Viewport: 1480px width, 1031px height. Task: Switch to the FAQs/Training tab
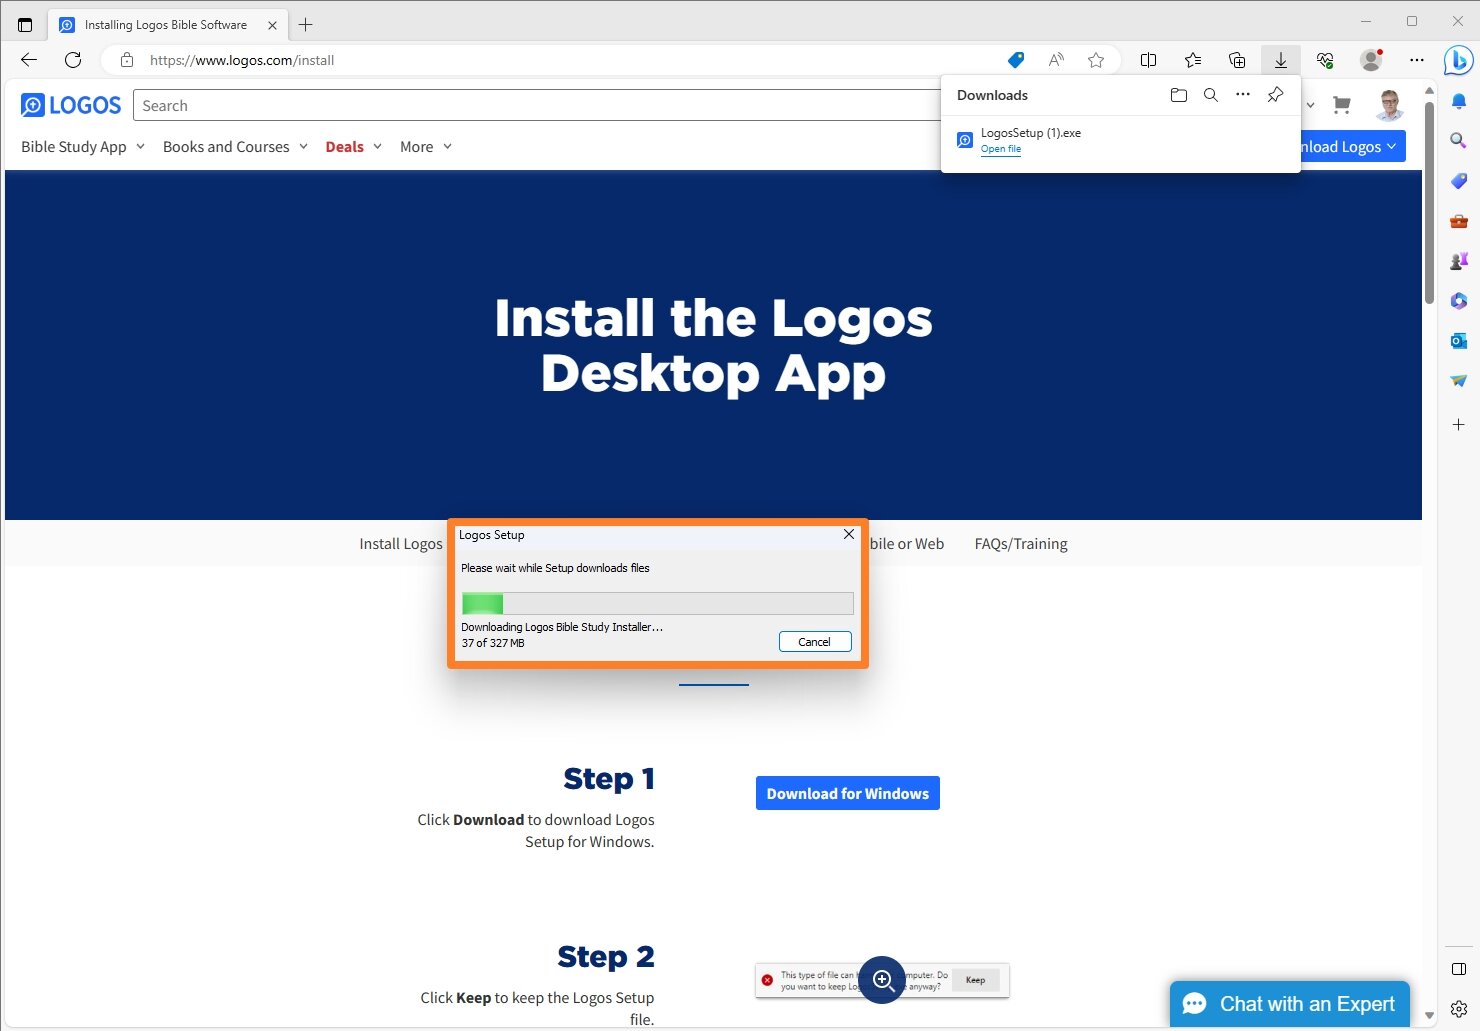(1020, 543)
